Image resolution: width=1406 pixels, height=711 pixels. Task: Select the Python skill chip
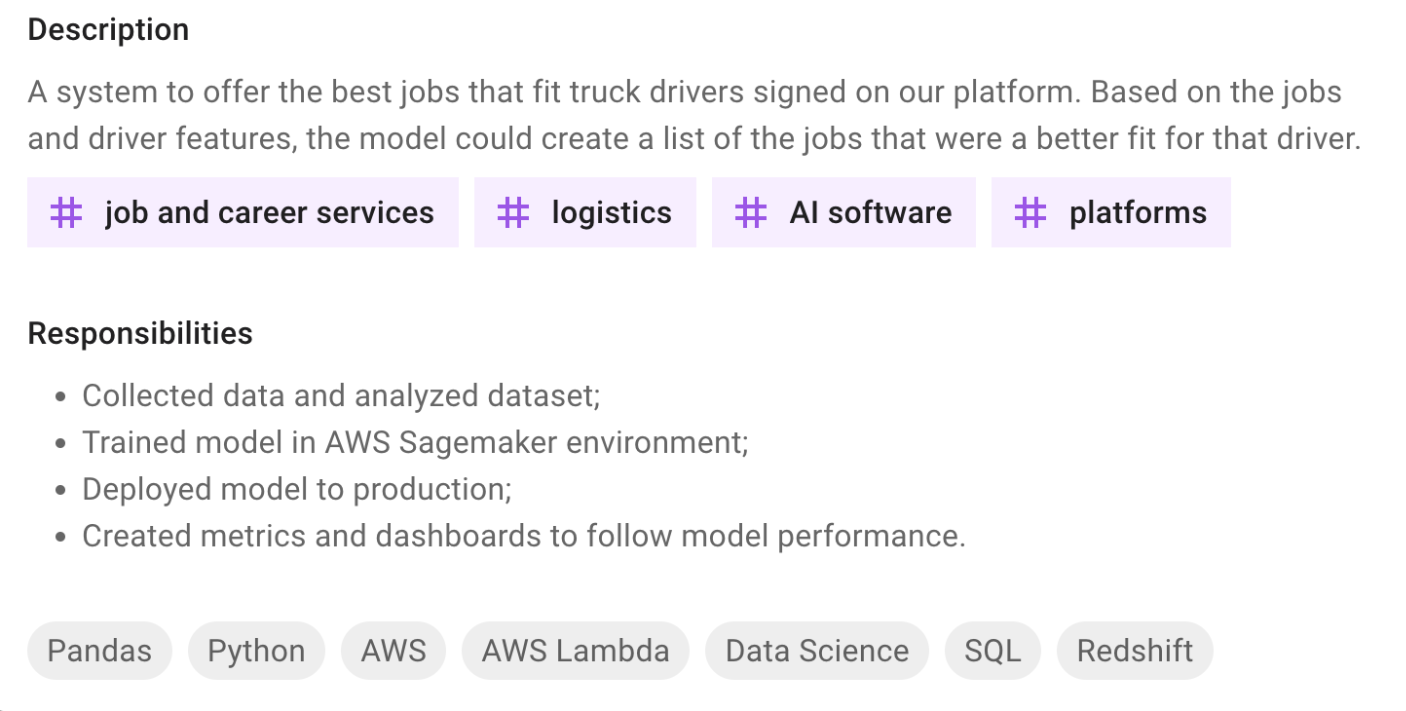(256, 651)
